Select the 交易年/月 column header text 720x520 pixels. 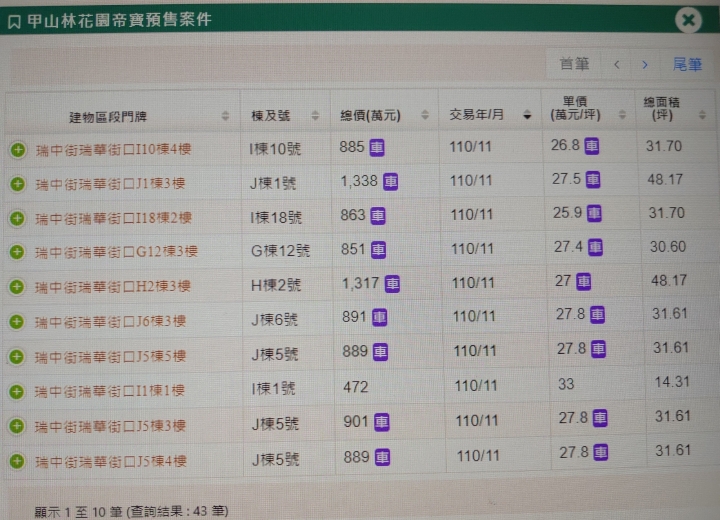(x=477, y=114)
